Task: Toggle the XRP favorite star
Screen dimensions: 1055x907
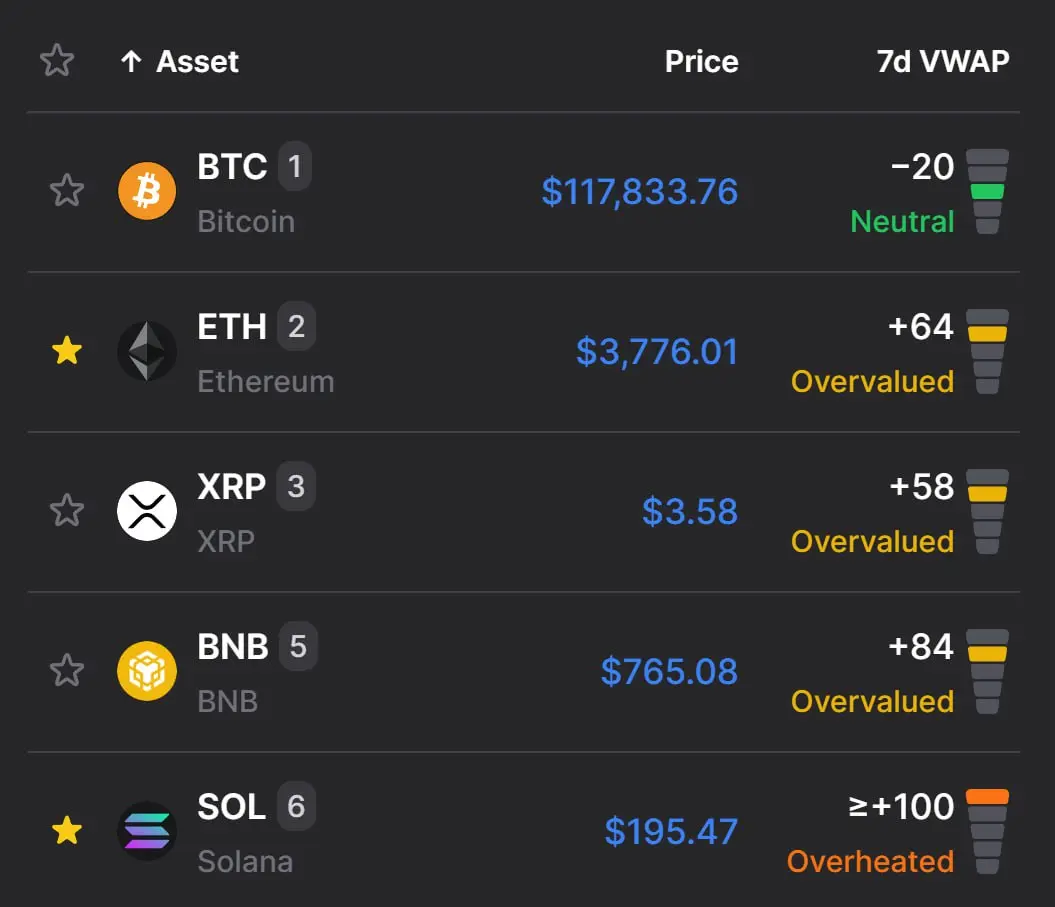Action: (67, 510)
